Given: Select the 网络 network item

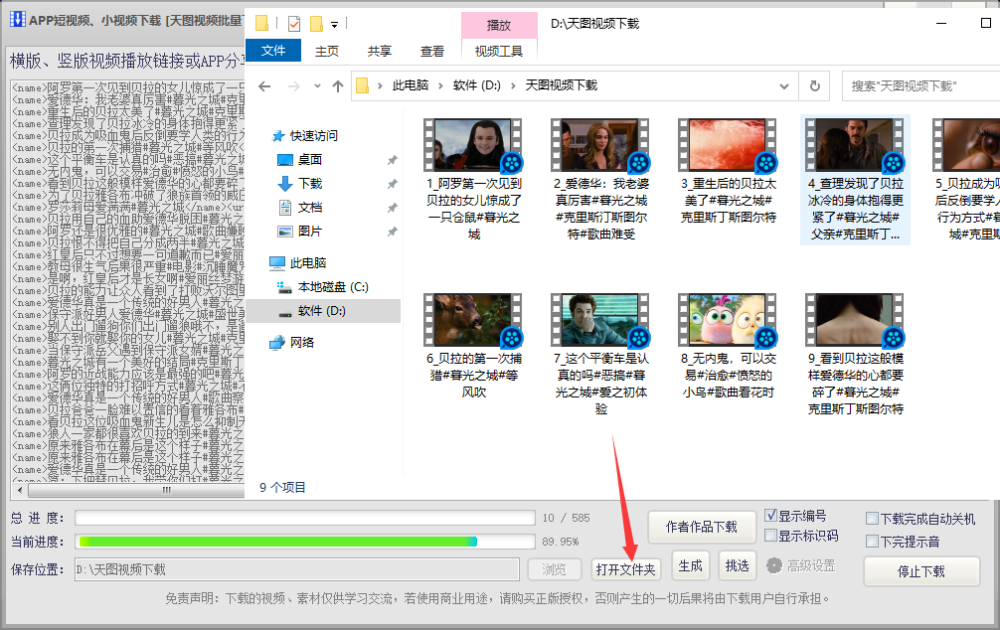Looking at the screenshot, I should (x=302, y=342).
